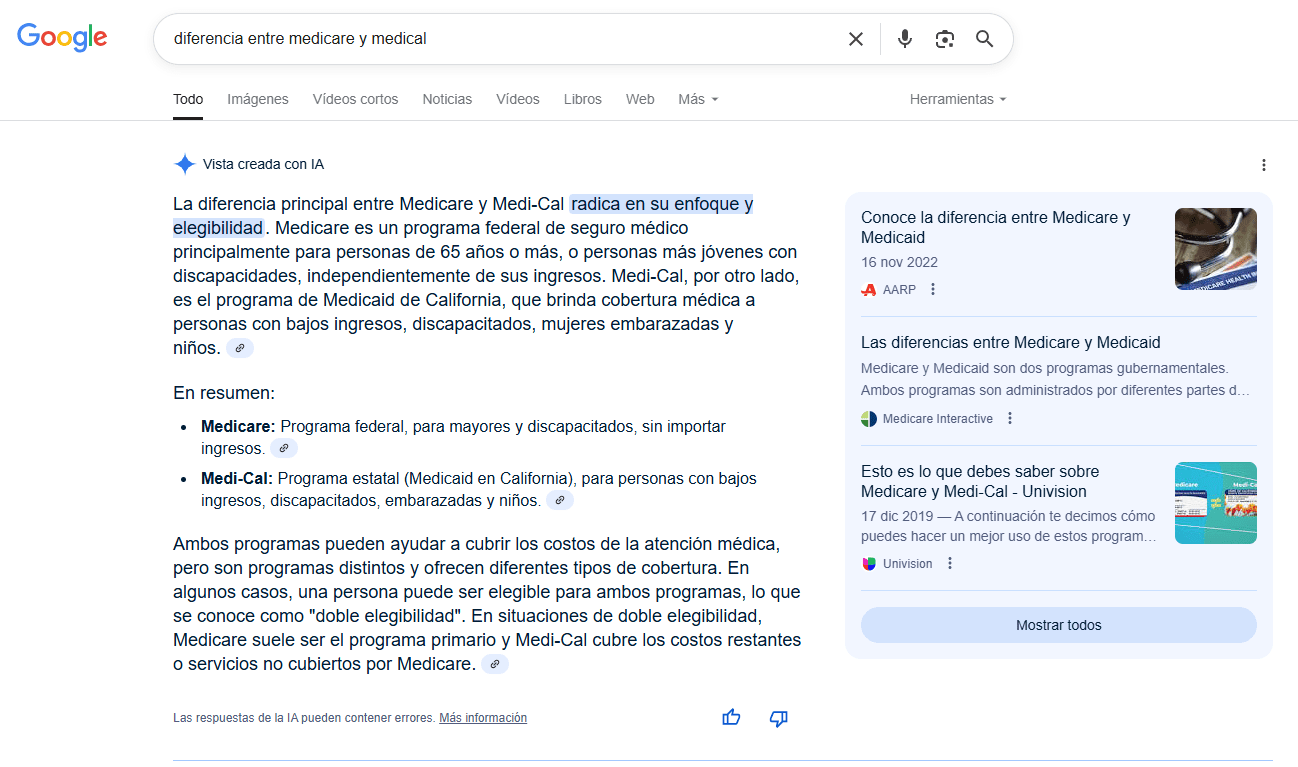1298x767 pixels.
Task: Open 'Las diferencias entre Medicare y Medicaid' result
Action: 1011,342
